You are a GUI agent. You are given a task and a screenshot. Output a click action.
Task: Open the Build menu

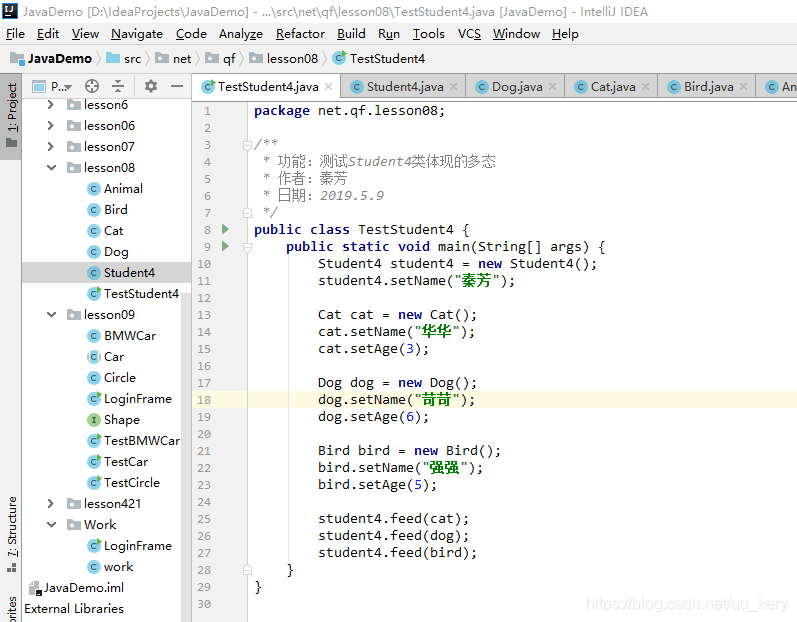click(x=351, y=34)
